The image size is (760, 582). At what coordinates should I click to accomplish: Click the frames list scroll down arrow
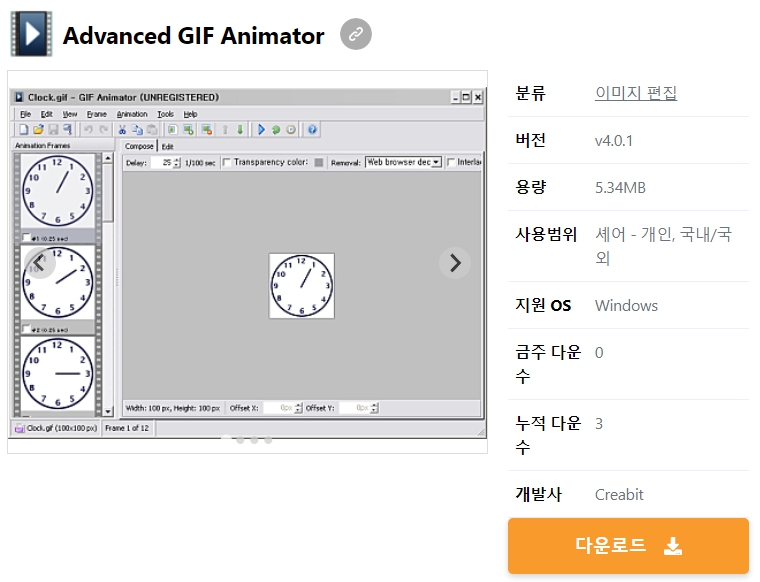(x=108, y=411)
